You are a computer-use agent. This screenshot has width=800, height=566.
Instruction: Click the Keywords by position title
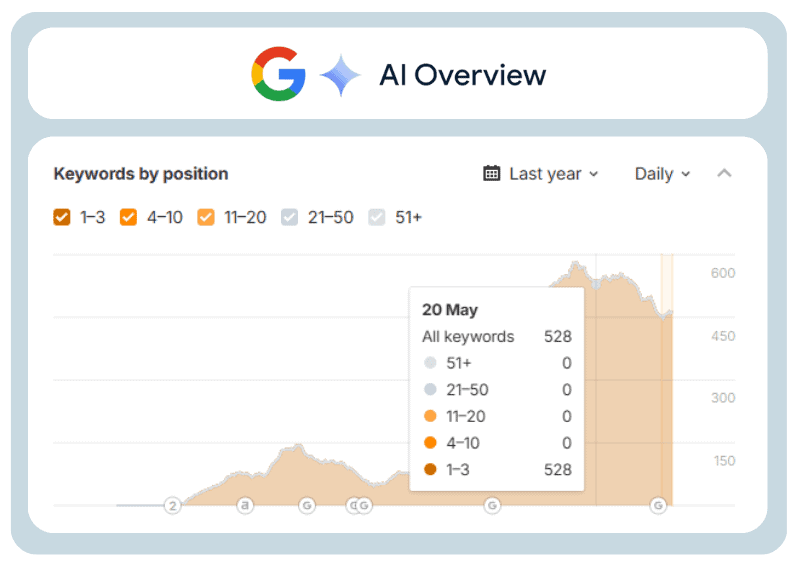tap(141, 174)
